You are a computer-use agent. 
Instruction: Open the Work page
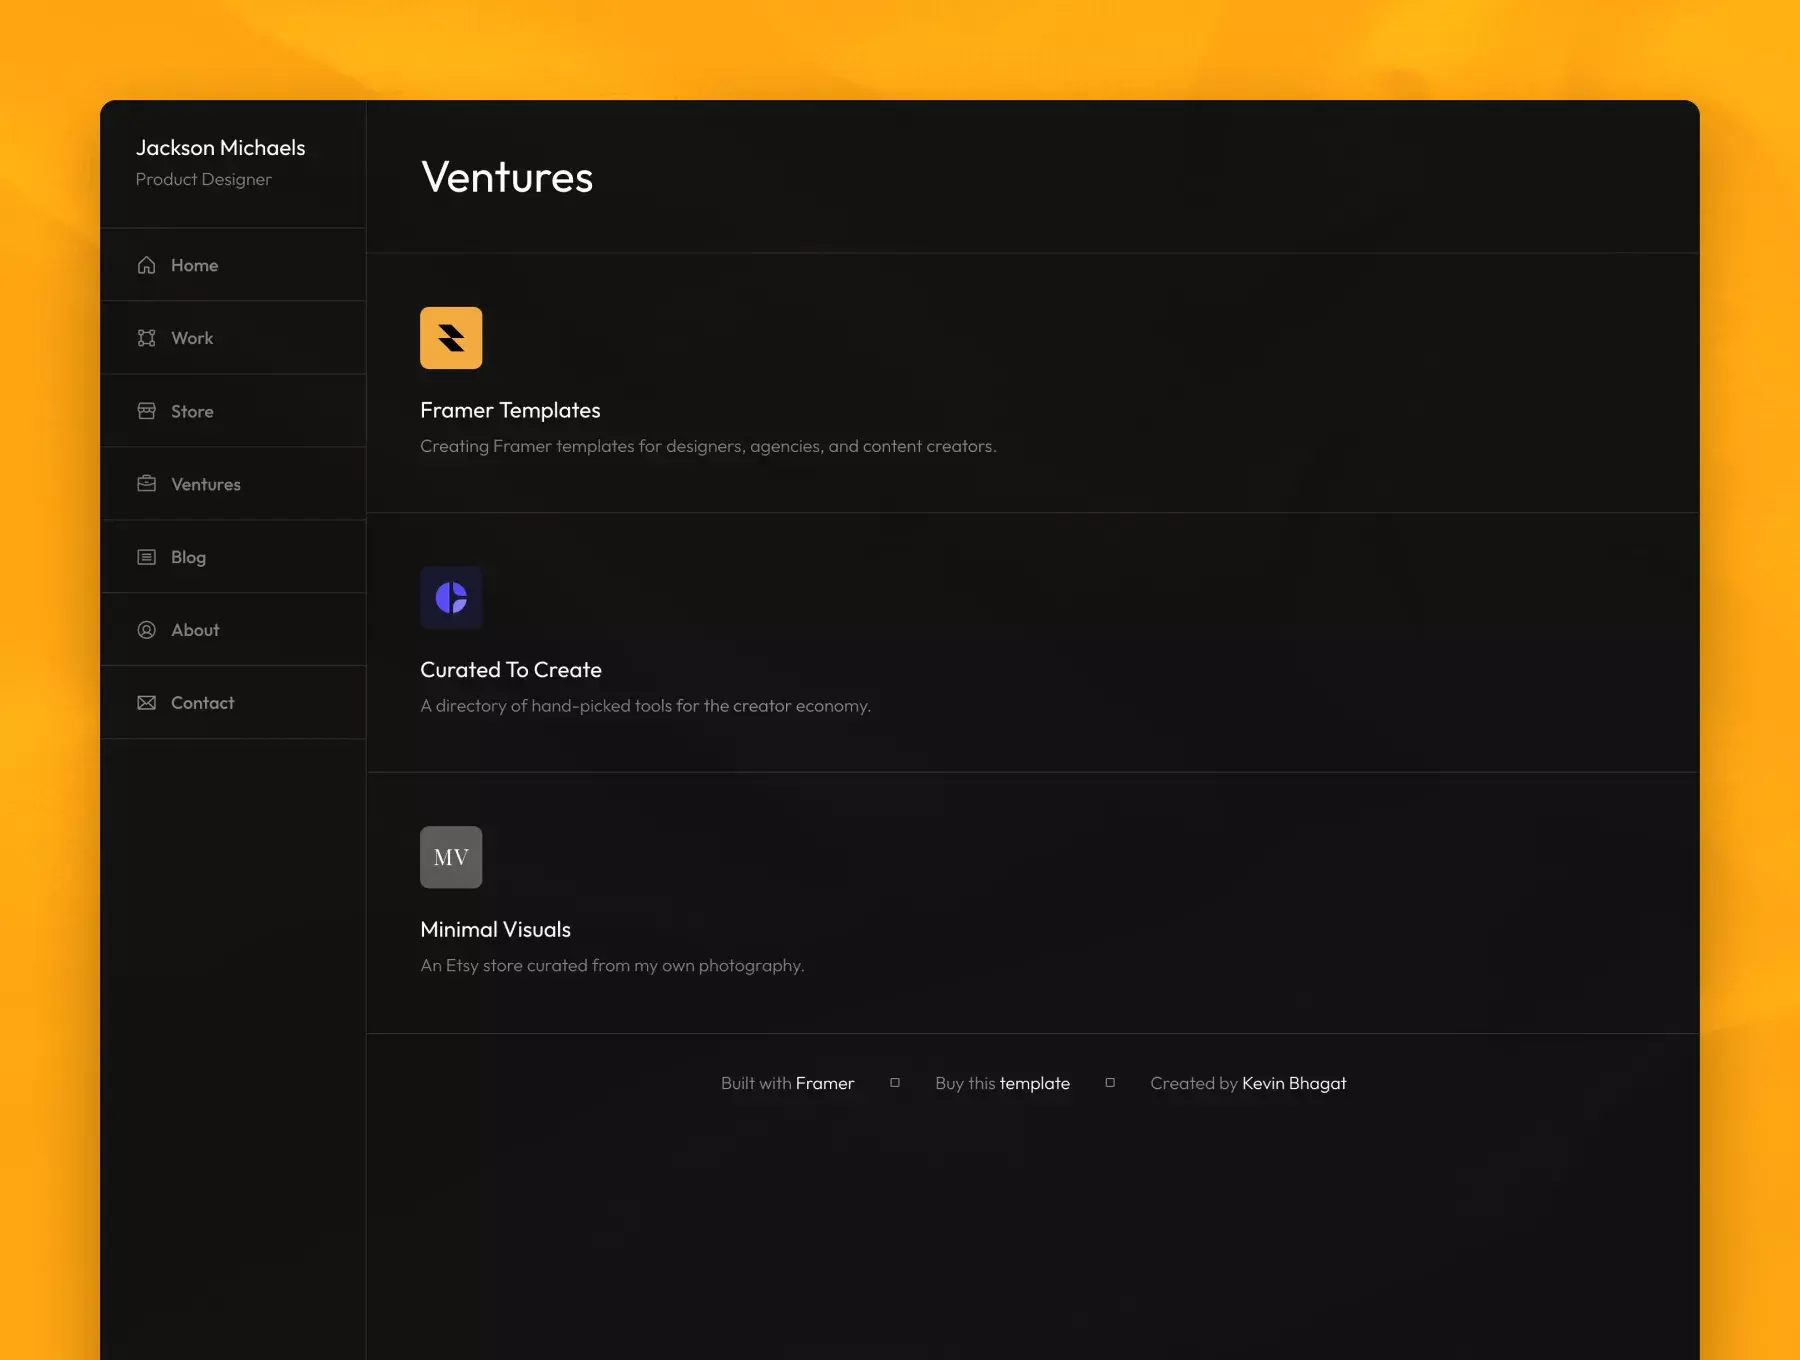click(233, 338)
